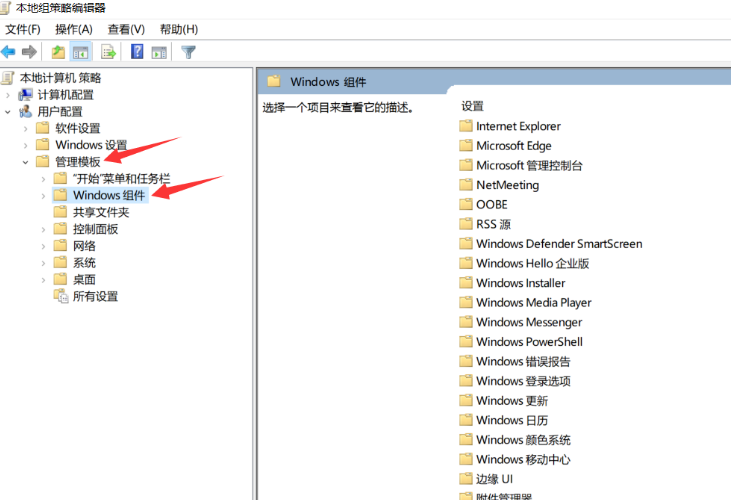This screenshot has height=500, width=731.
Task: Click the Export List toolbar icon
Action: coord(108,52)
